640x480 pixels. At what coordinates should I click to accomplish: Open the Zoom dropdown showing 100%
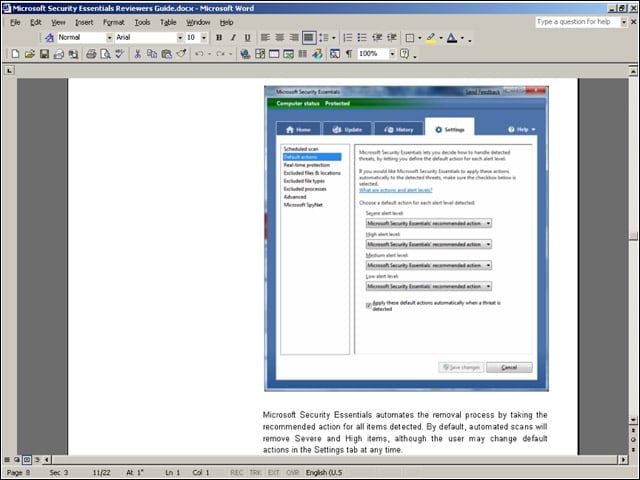[x=392, y=54]
